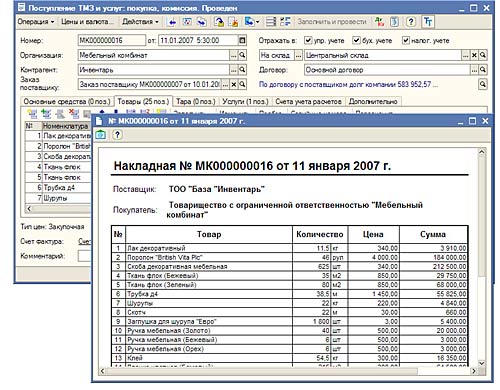This screenshot has width=500, height=390.
Task: Expand the create-based-on dropdown arrow
Action: point(258,23)
